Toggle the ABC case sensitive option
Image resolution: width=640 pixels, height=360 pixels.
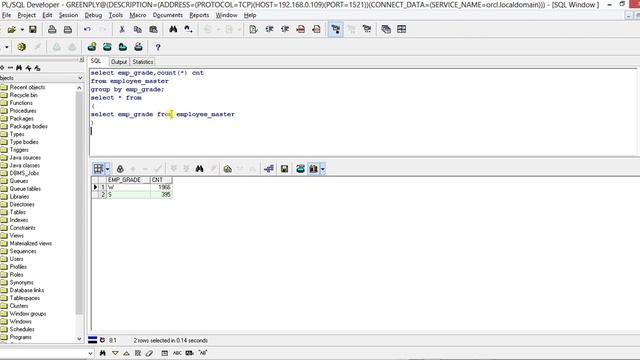178,353
